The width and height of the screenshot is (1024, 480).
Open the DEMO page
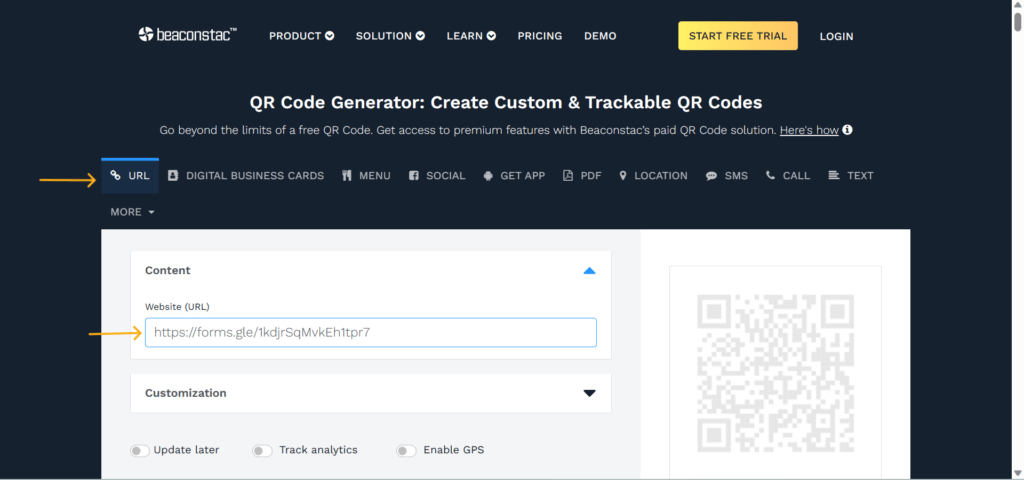[600, 36]
